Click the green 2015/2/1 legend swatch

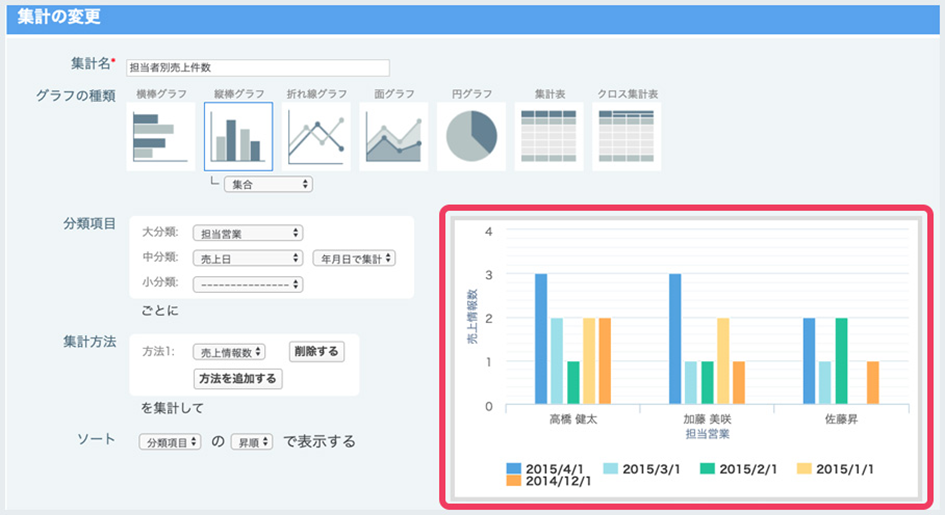[706, 468]
